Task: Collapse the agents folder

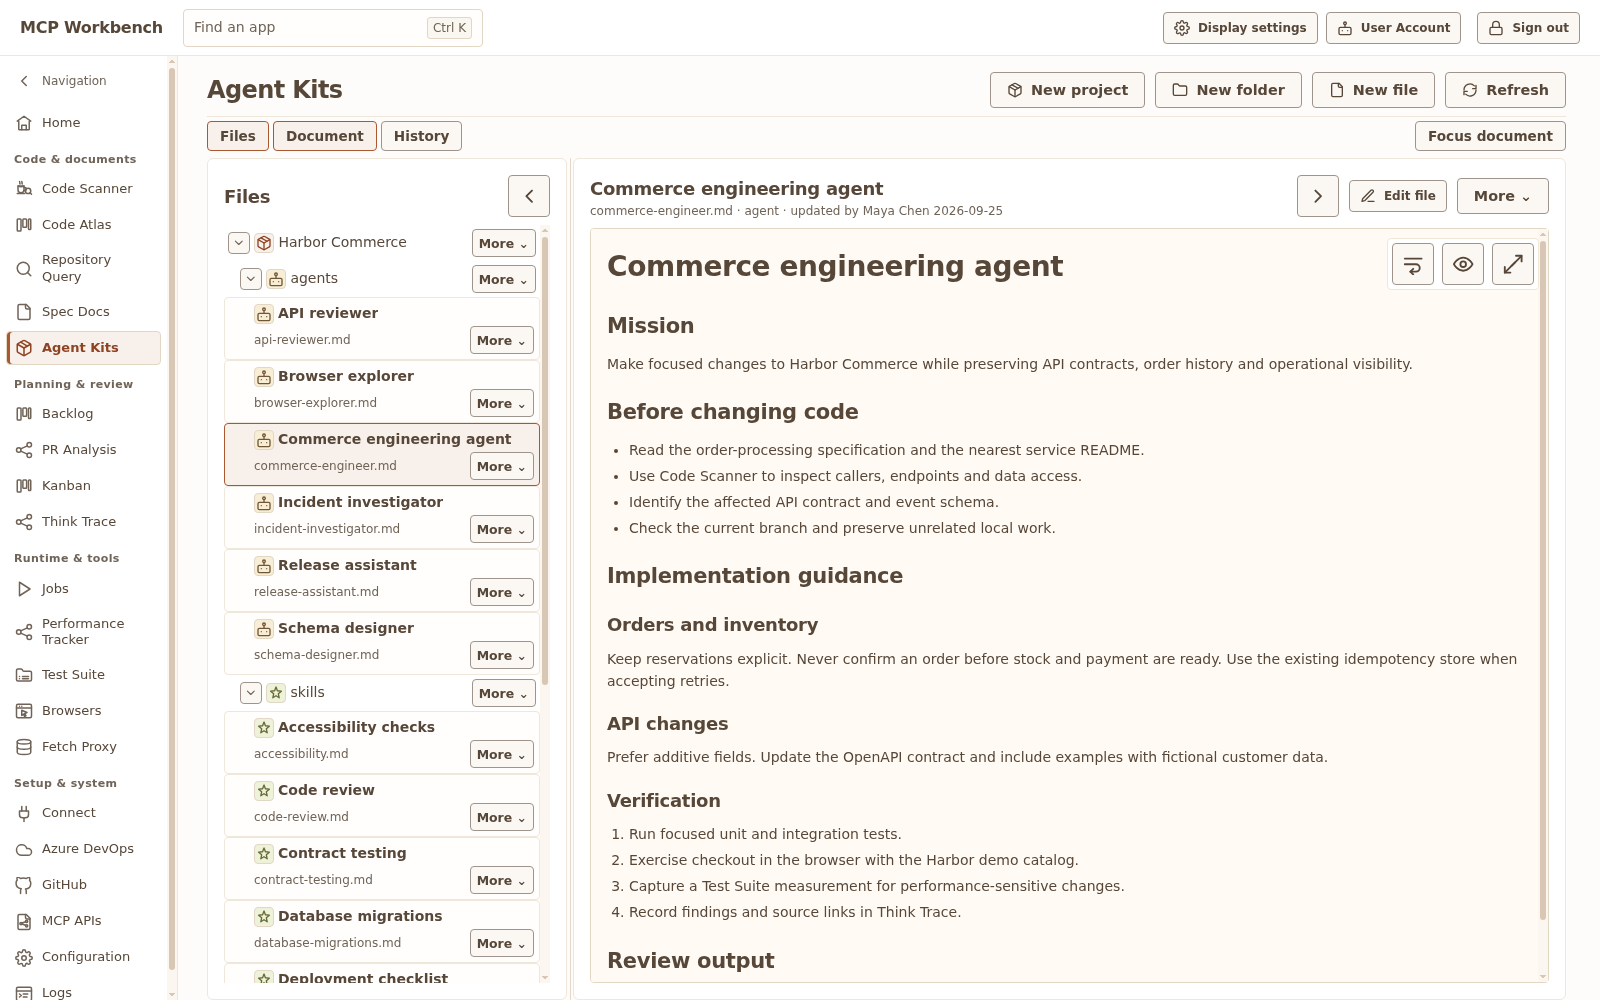Action: (251, 278)
